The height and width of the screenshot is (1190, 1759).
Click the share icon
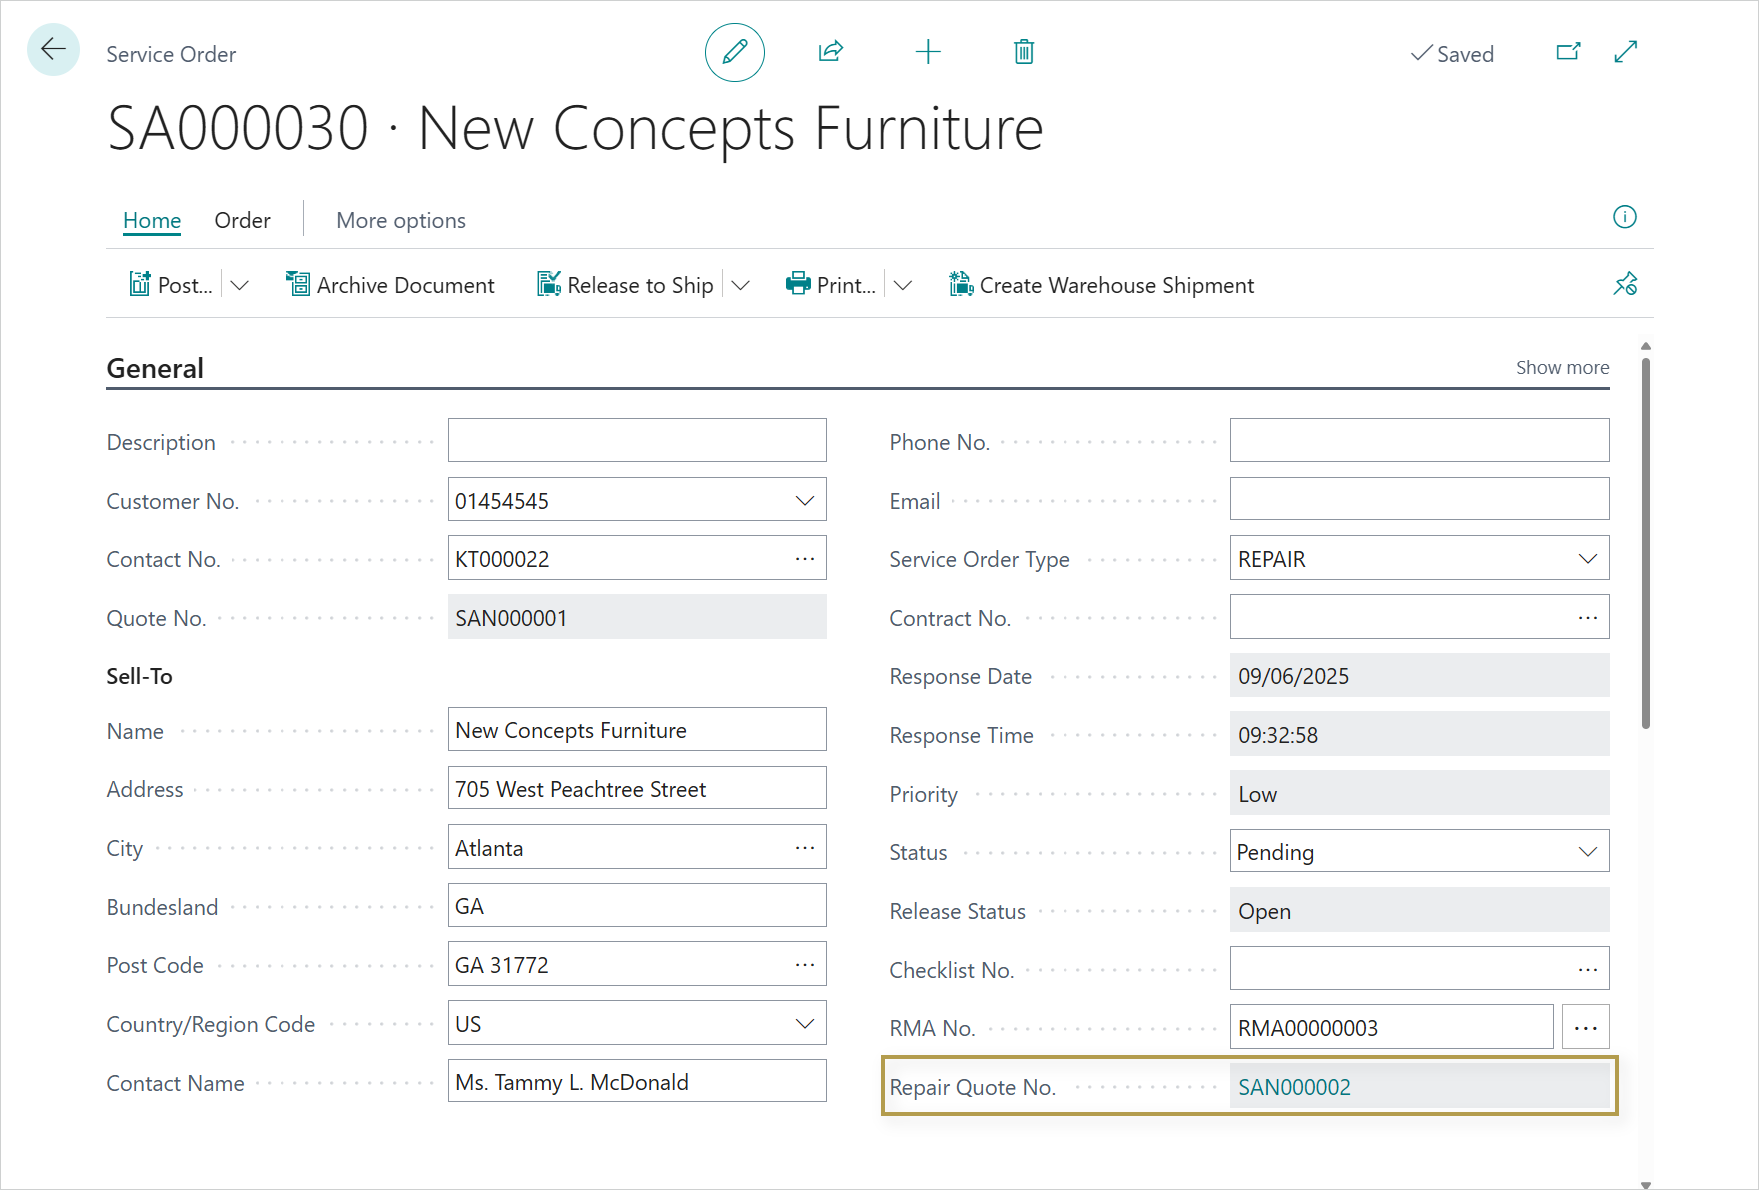[830, 52]
